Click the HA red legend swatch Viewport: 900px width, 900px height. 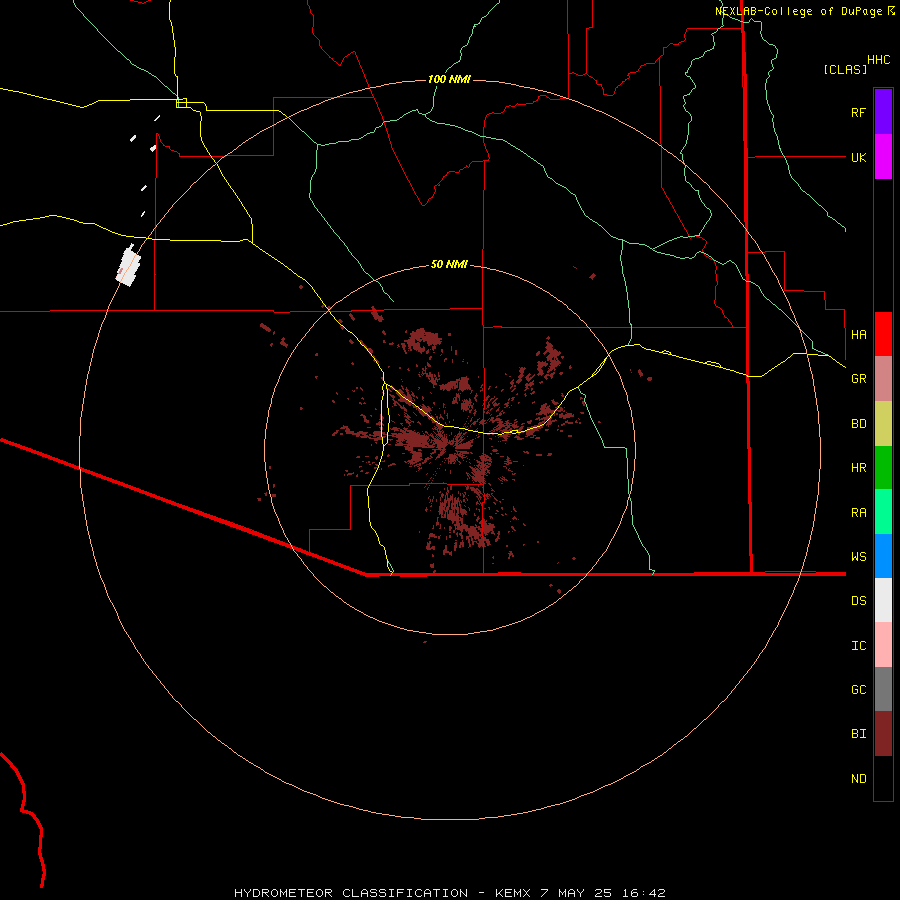click(883, 334)
